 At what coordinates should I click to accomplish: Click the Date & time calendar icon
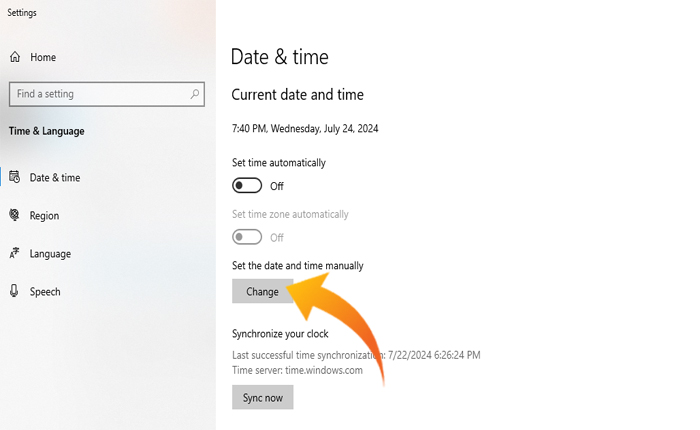tap(15, 177)
